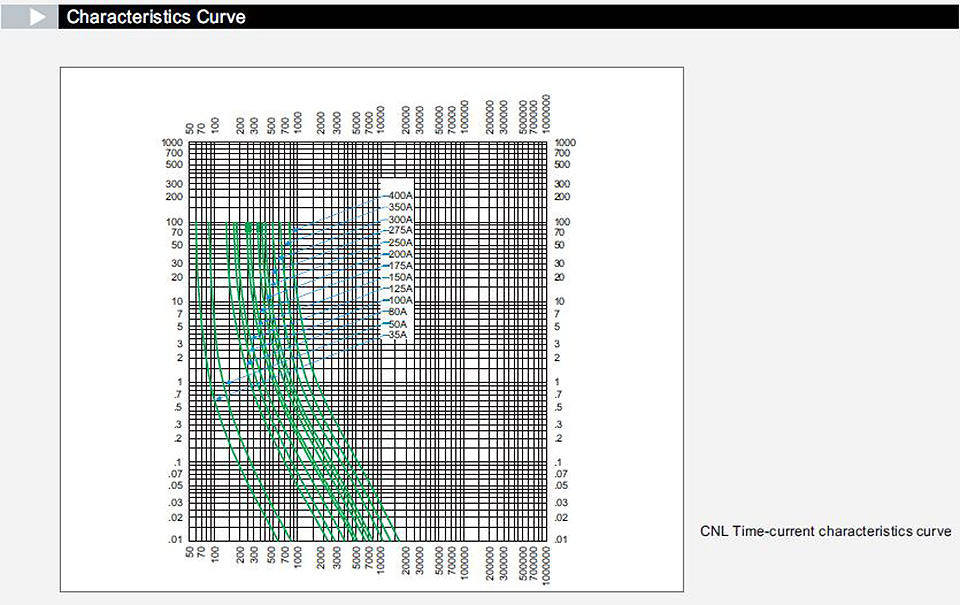Click the 125A legend entry

[401, 288]
